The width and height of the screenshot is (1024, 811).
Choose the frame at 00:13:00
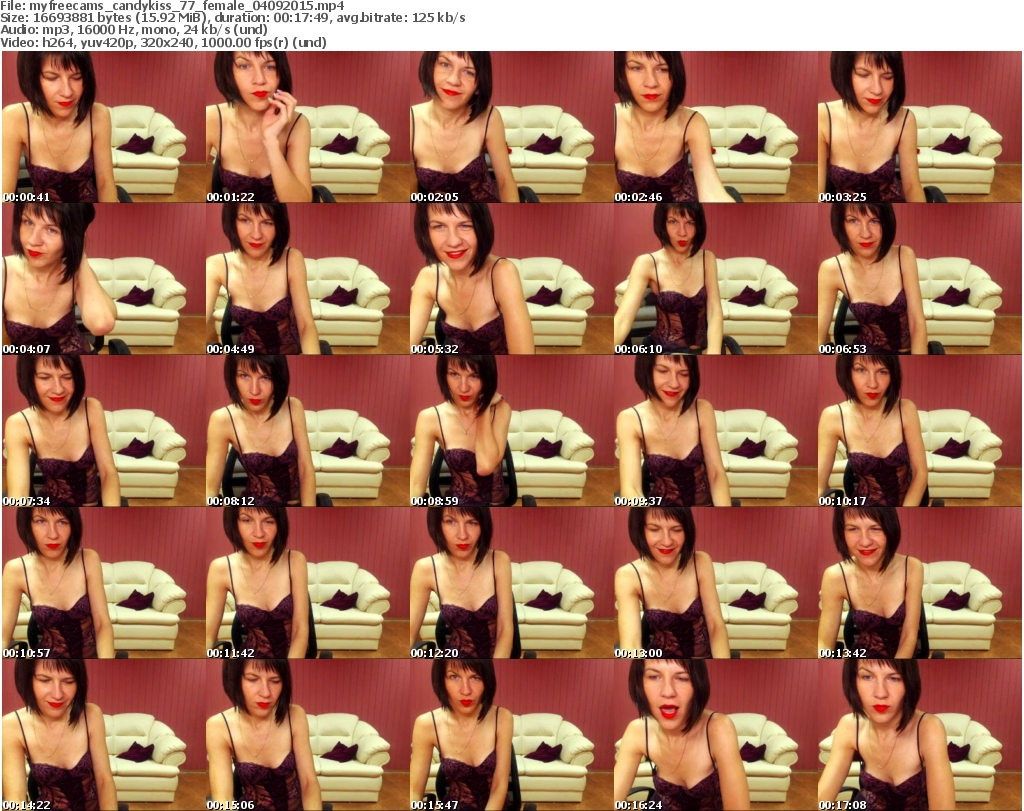[715, 583]
